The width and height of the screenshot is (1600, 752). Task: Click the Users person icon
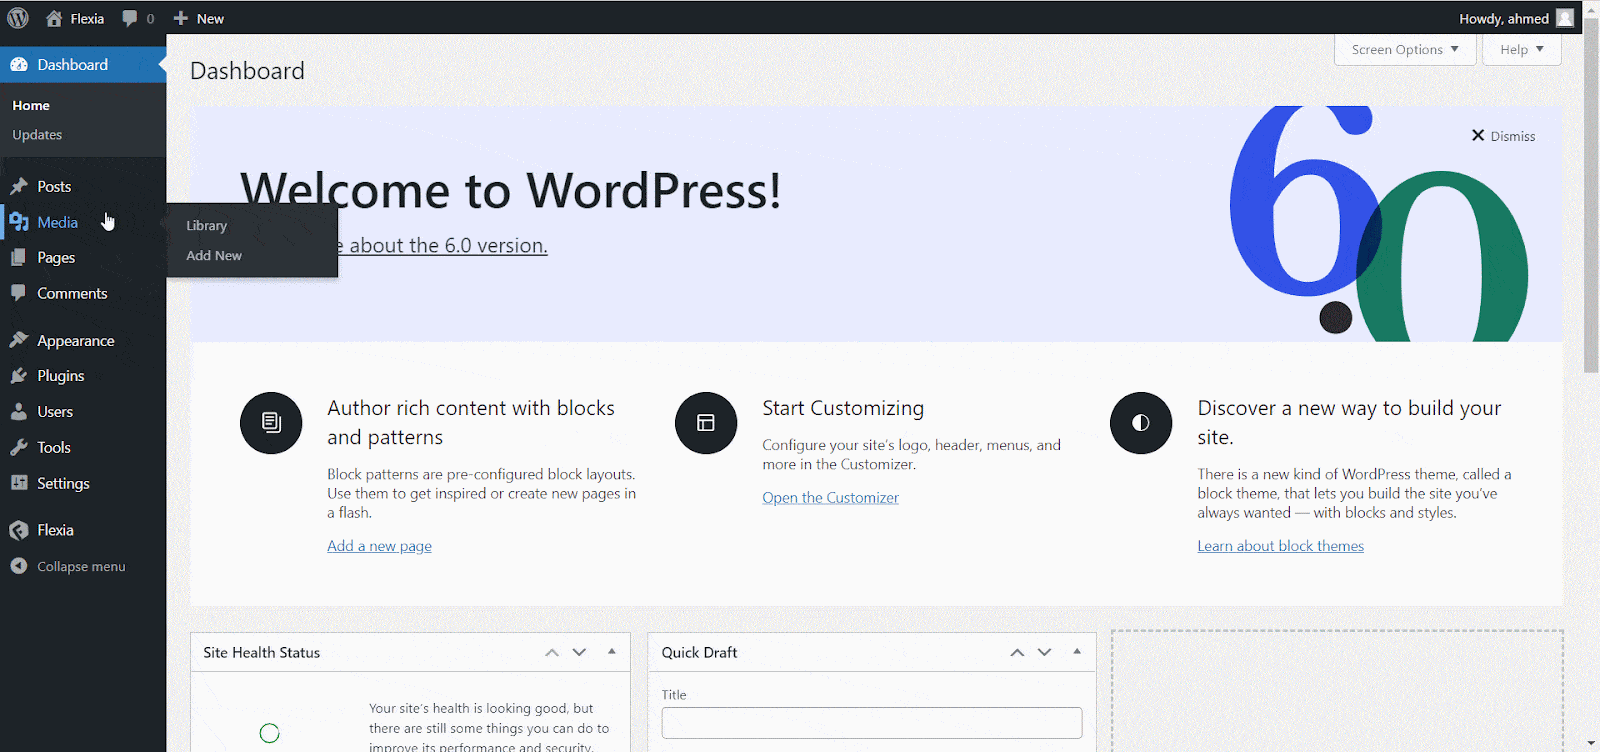point(18,411)
